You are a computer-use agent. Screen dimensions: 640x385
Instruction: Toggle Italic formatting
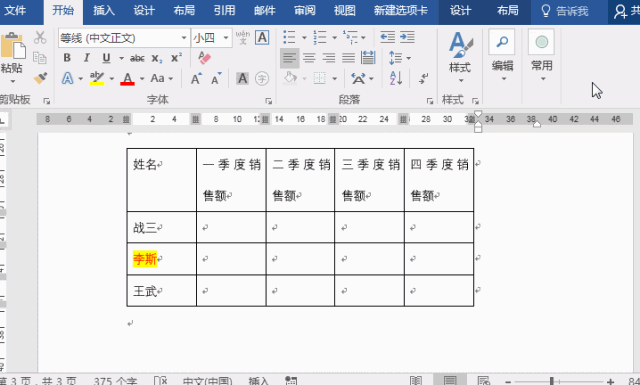(87, 58)
